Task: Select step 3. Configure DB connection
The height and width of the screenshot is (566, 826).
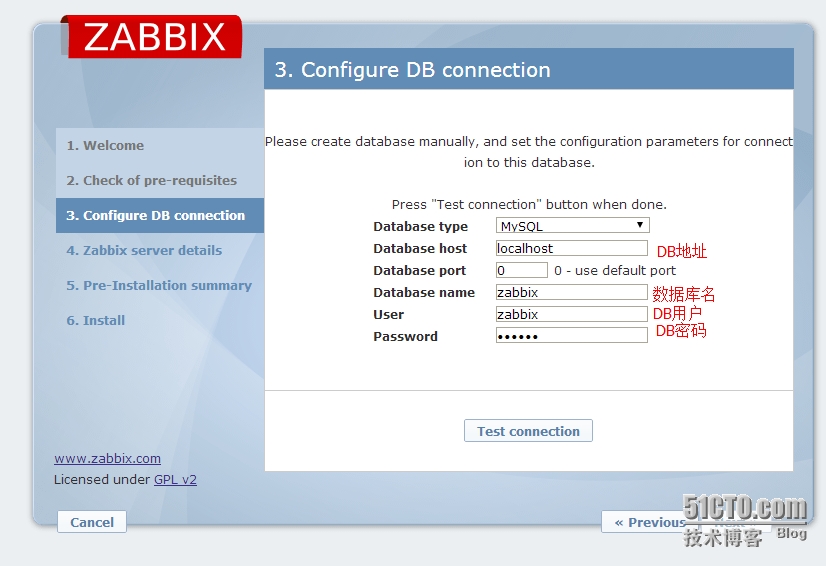Action: 160,216
